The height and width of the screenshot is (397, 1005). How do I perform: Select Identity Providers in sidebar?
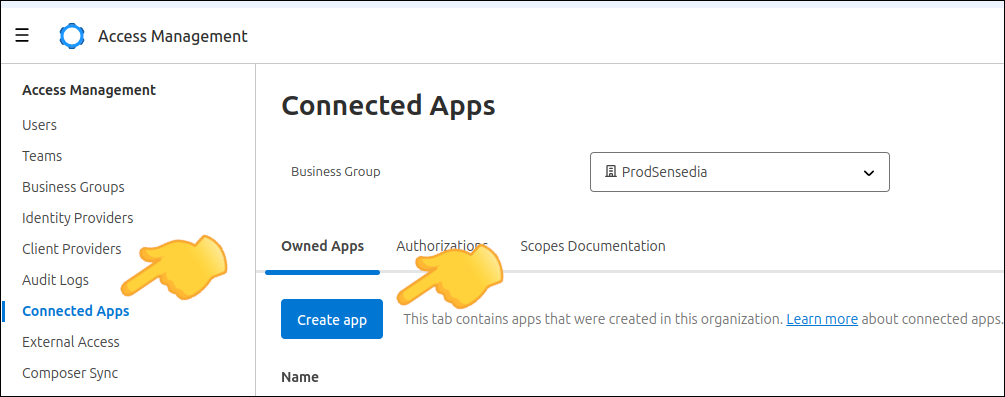click(x=78, y=218)
